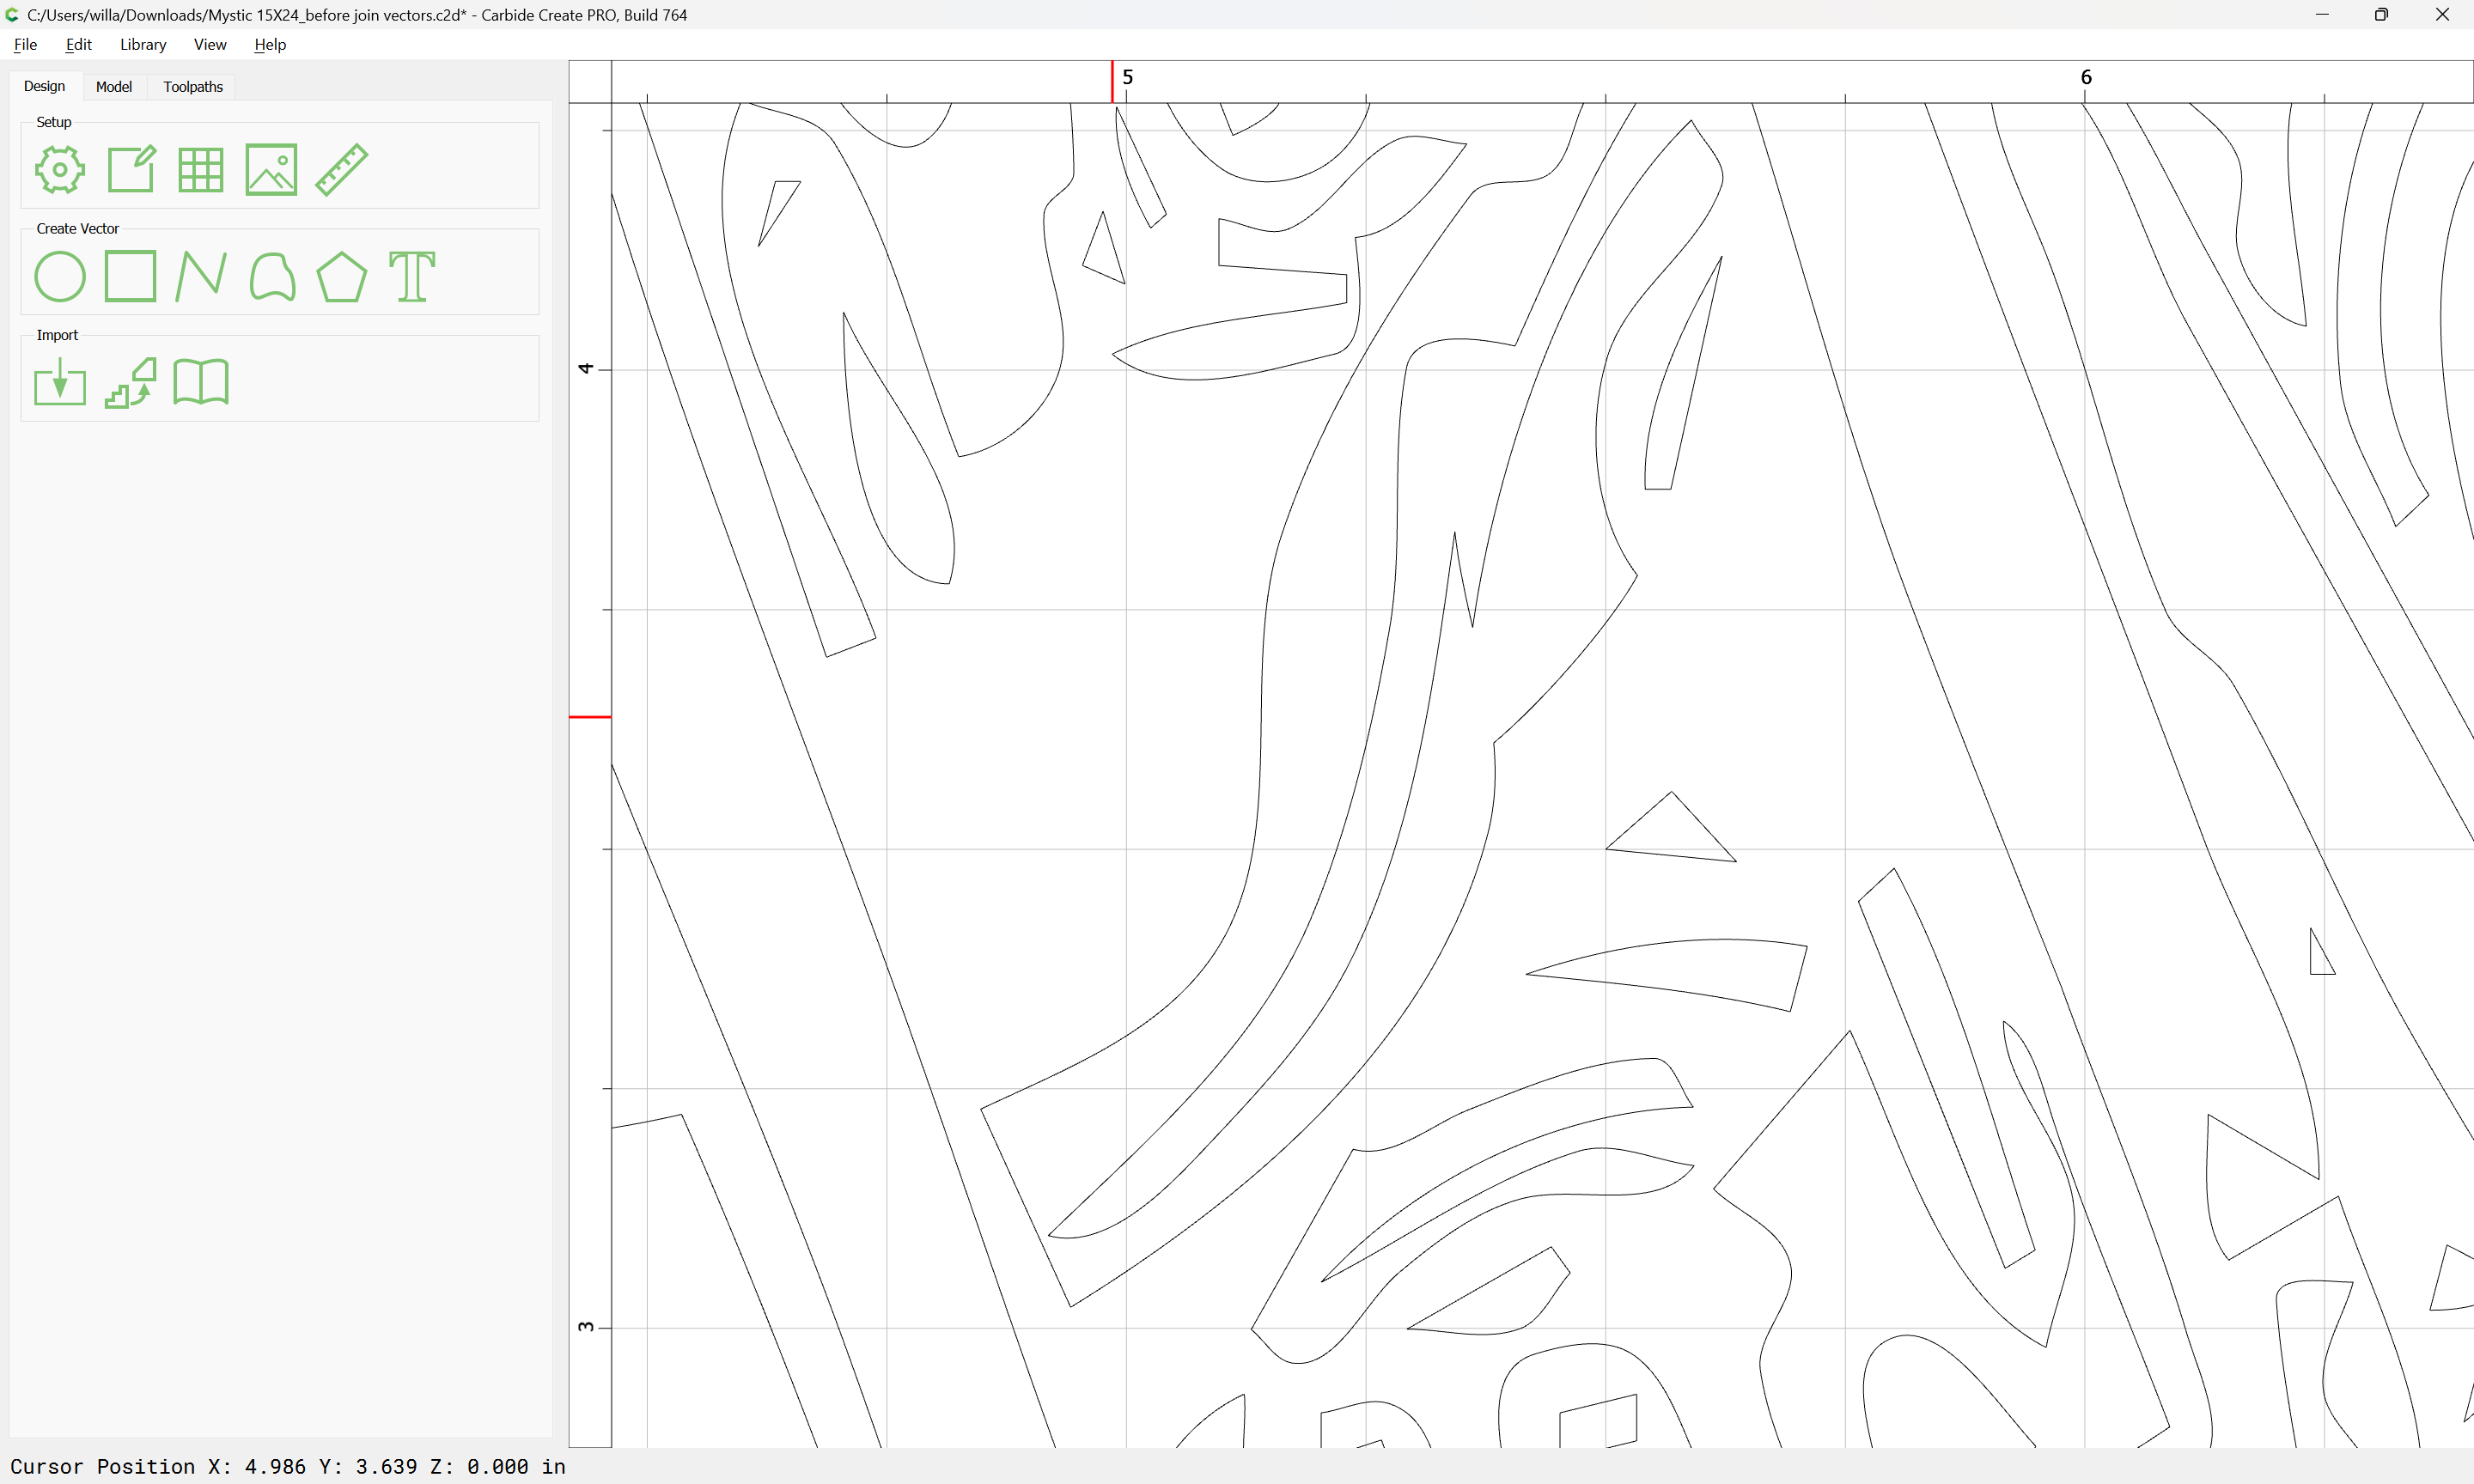The width and height of the screenshot is (2474, 1484).
Task: Click the Import file icon
Action: 60,382
